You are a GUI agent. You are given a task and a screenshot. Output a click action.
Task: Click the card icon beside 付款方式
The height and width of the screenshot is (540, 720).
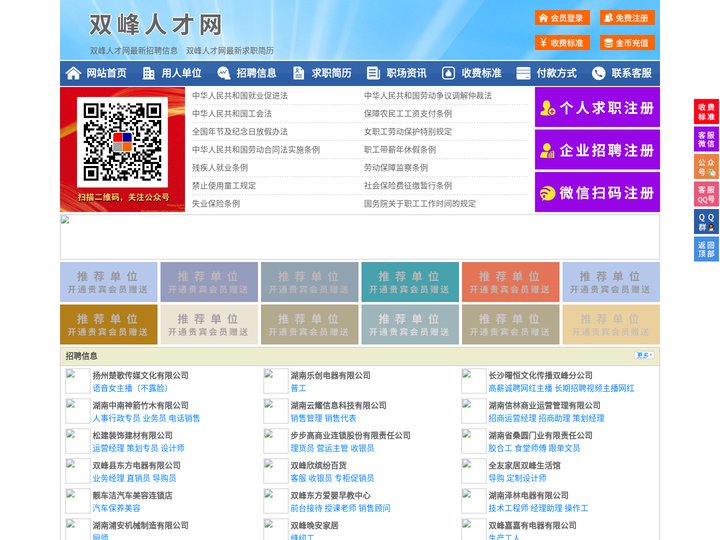pos(523,73)
